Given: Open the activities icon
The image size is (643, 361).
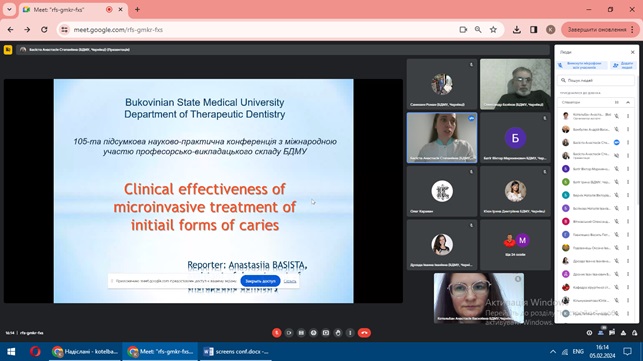Looking at the screenshot, I should pyautogui.click(x=623, y=333).
